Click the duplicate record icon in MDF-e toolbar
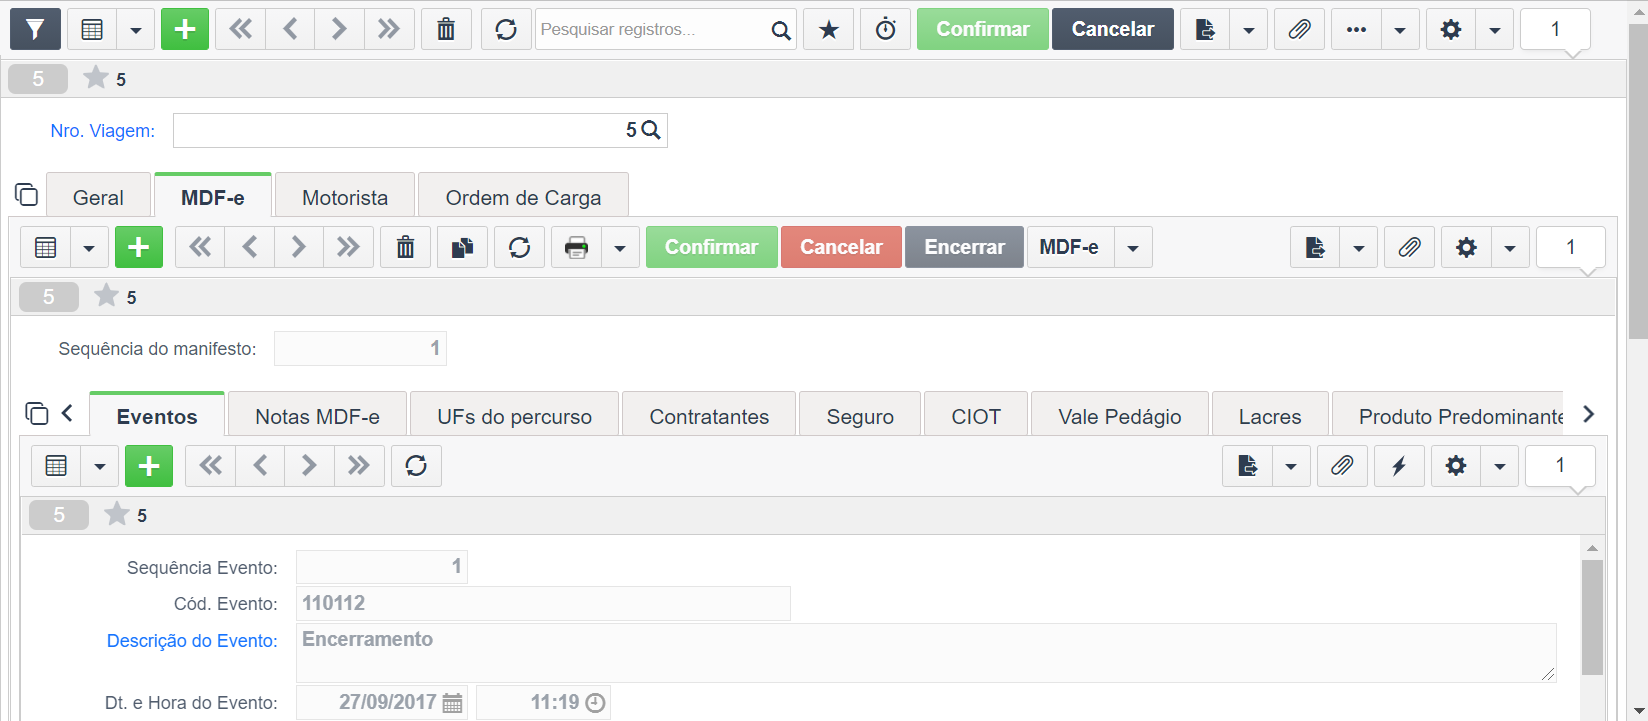This screenshot has width=1648, height=721. [462, 247]
